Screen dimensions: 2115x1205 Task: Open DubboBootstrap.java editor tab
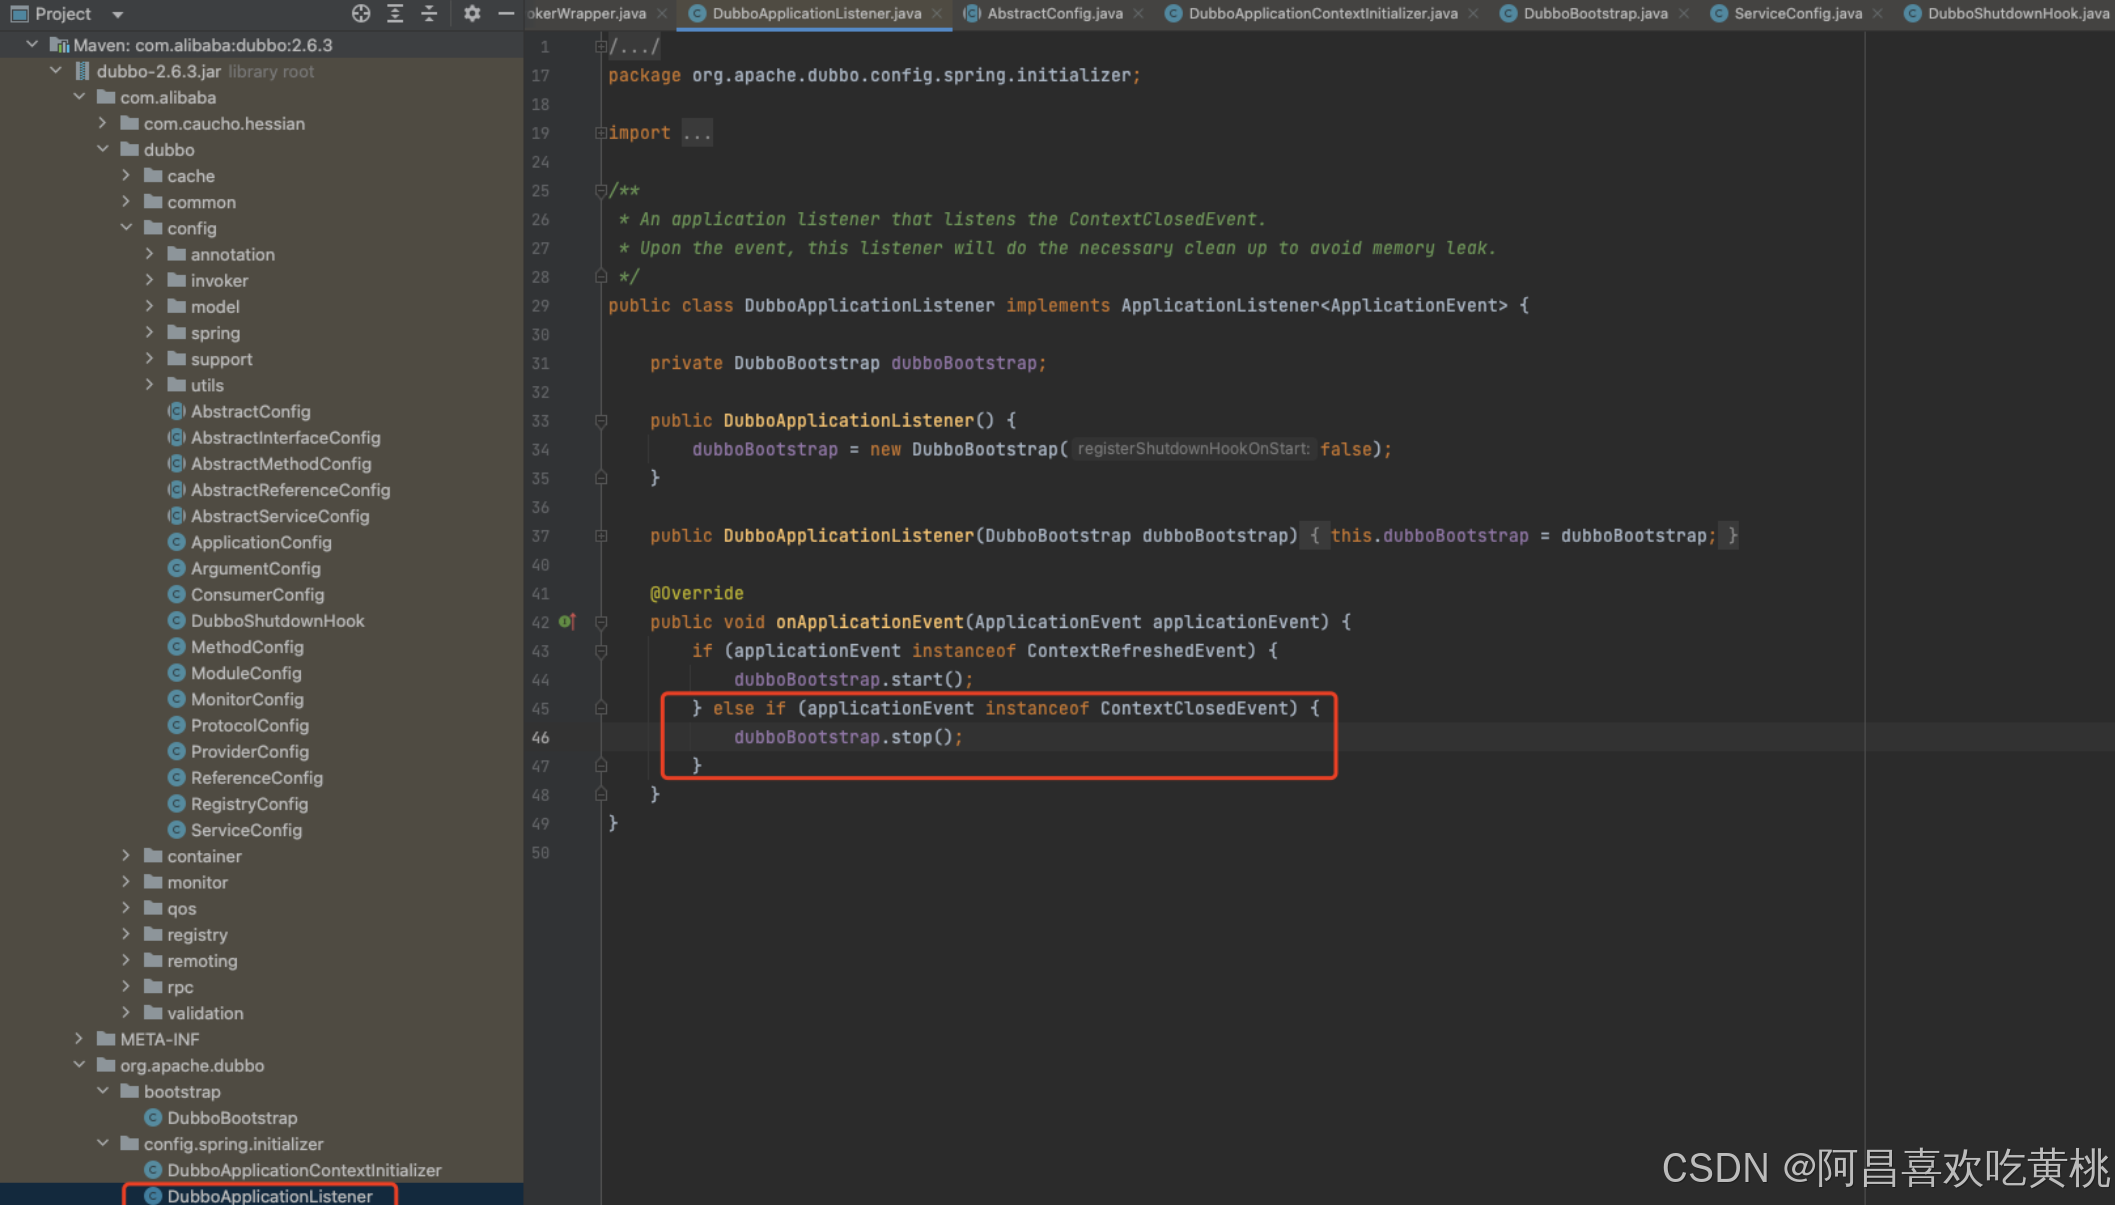click(x=1595, y=13)
